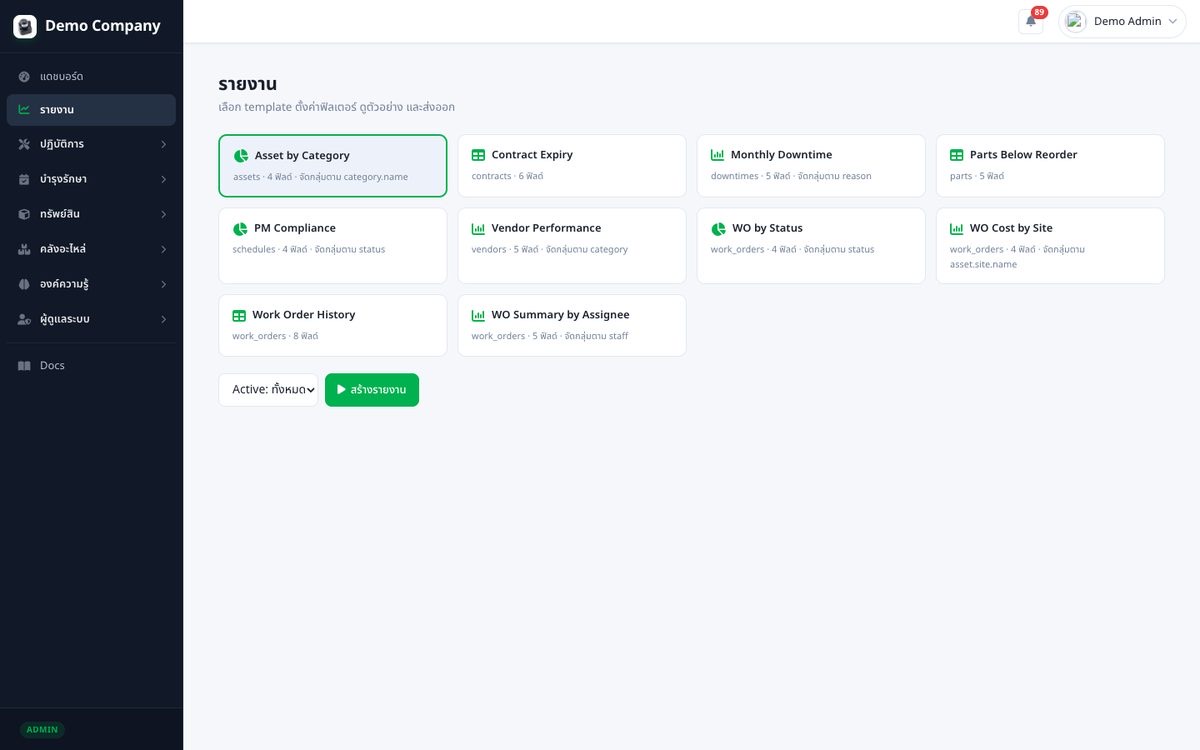Select the Parts Below Reorder template title
Viewport: 1200px width, 750px height.
tap(1023, 155)
